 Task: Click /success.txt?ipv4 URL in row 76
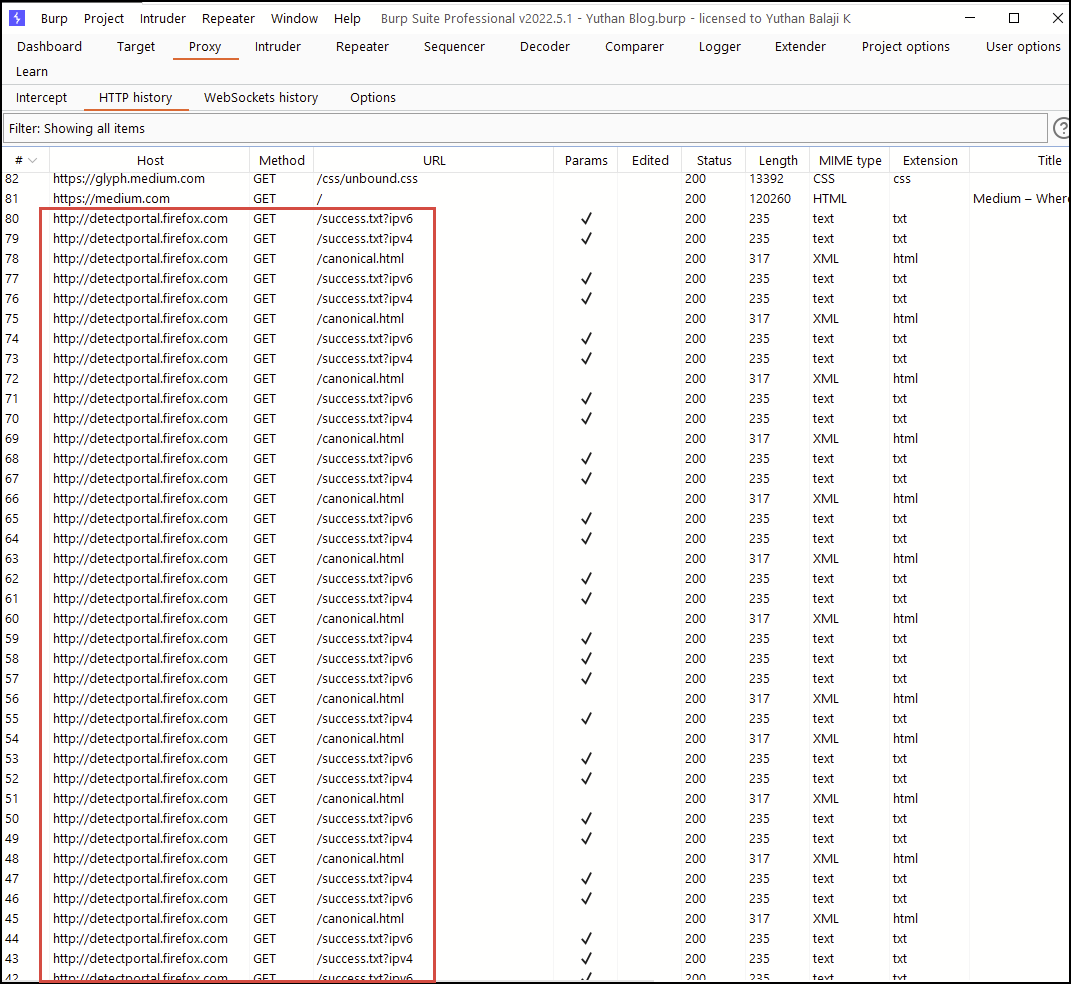pos(365,298)
